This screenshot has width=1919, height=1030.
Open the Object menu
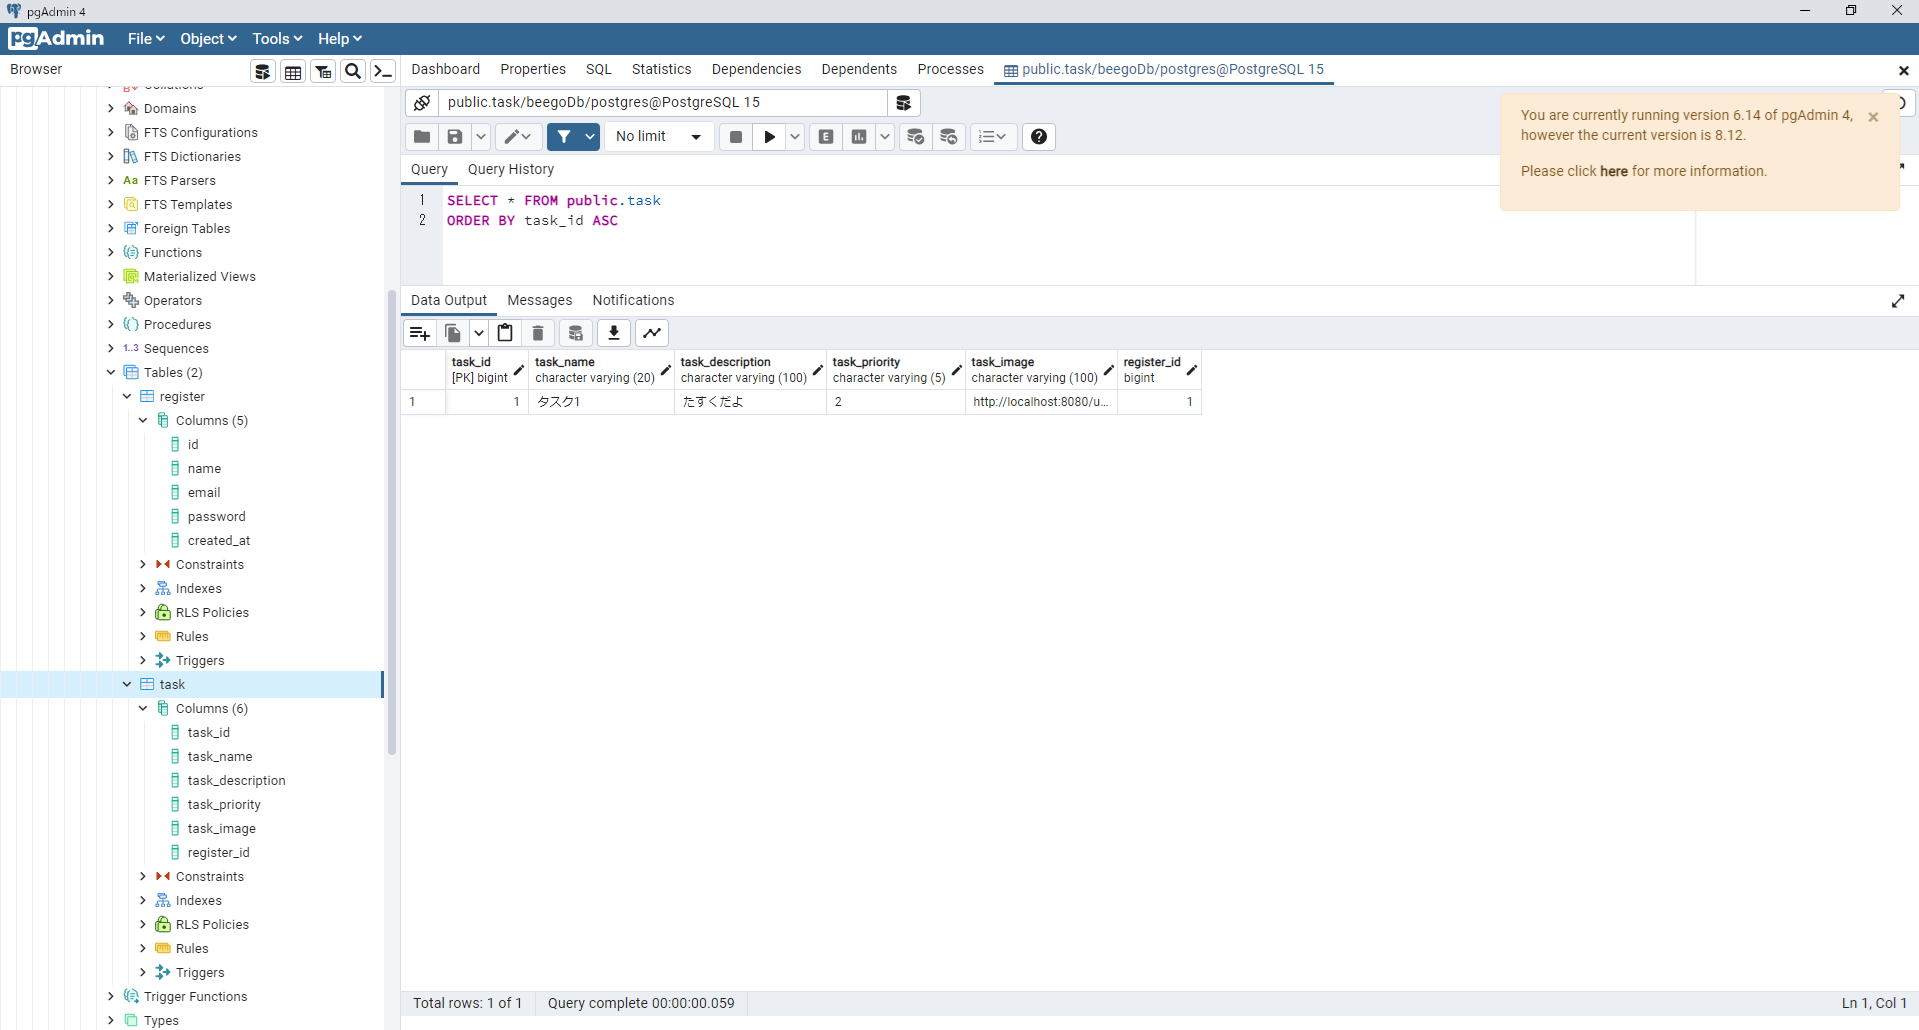pos(208,39)
